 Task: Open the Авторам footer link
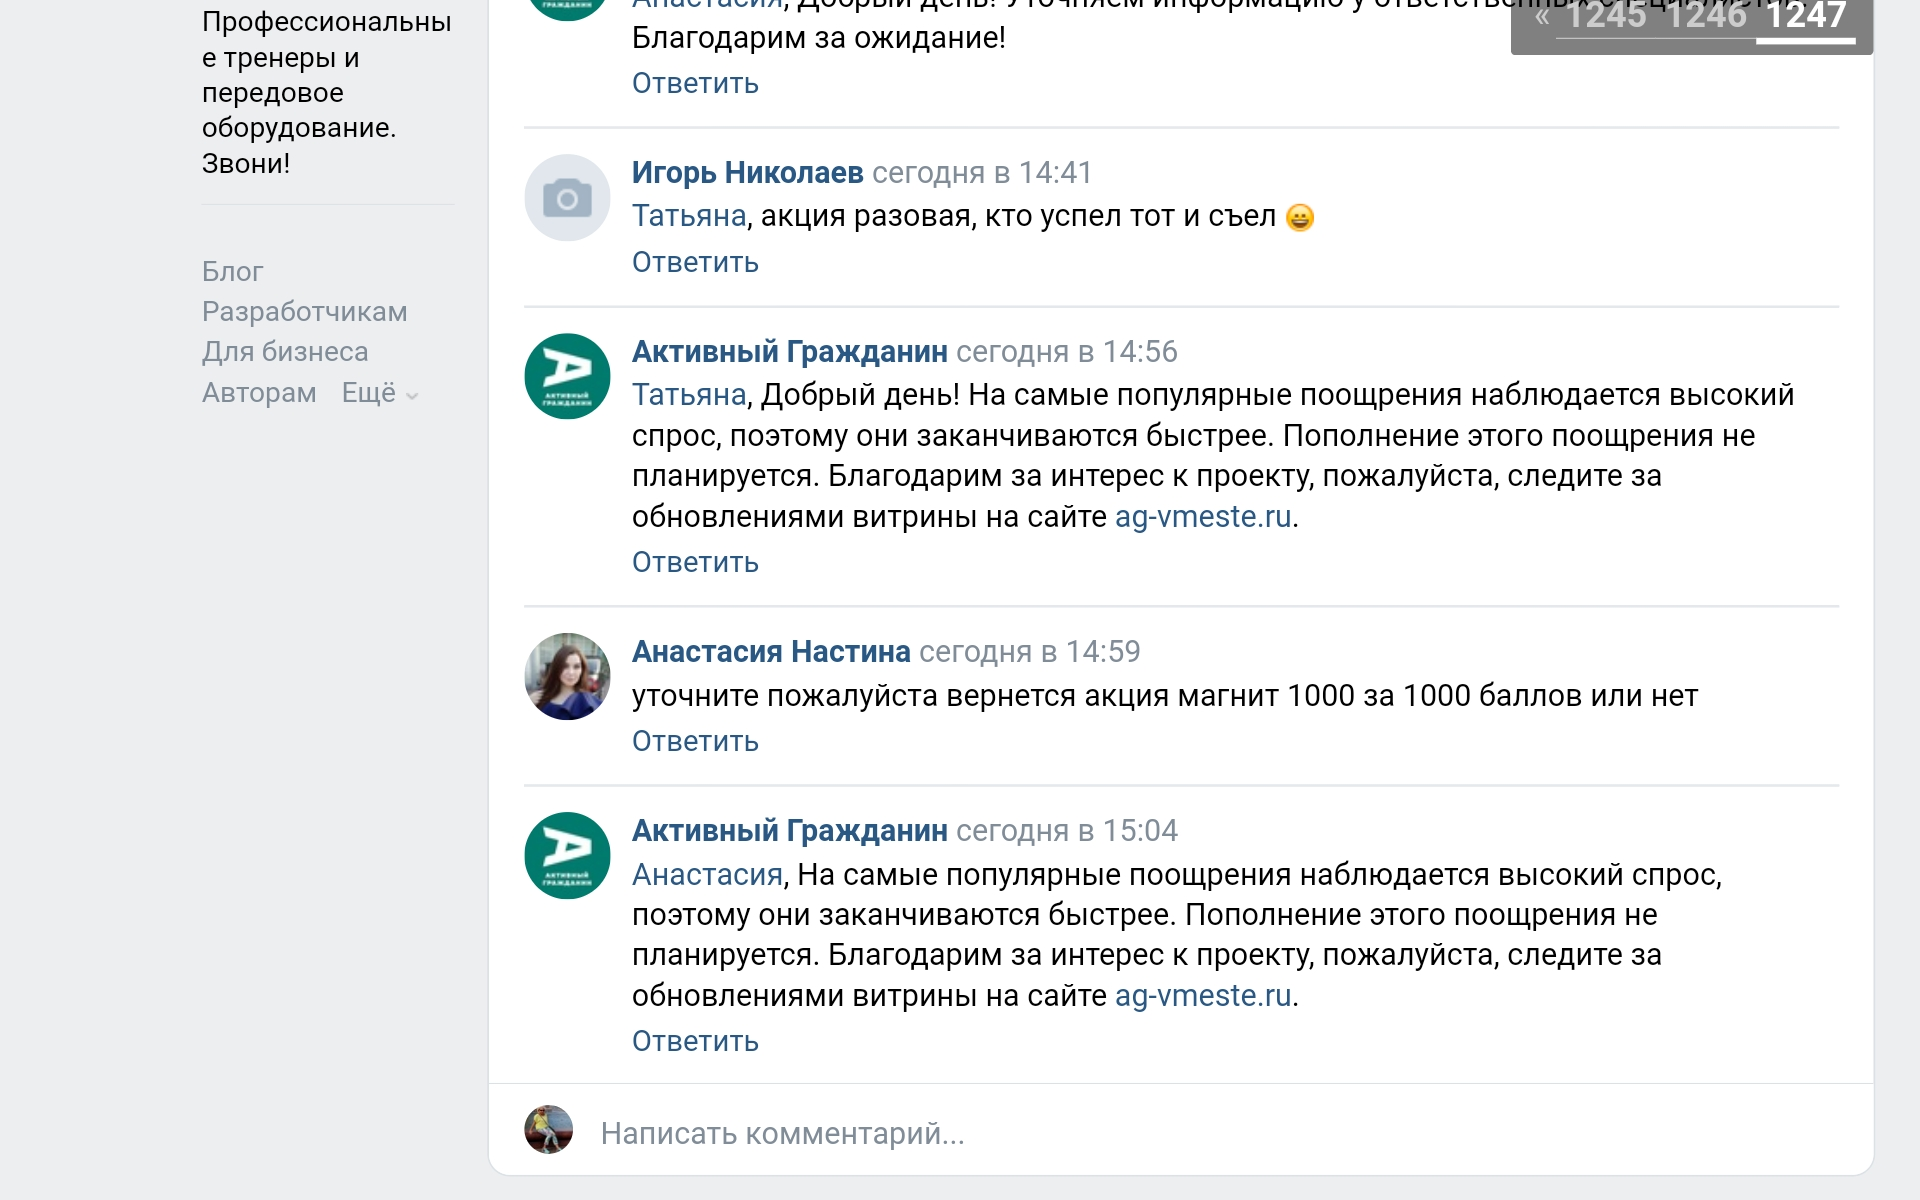[259, 393]
